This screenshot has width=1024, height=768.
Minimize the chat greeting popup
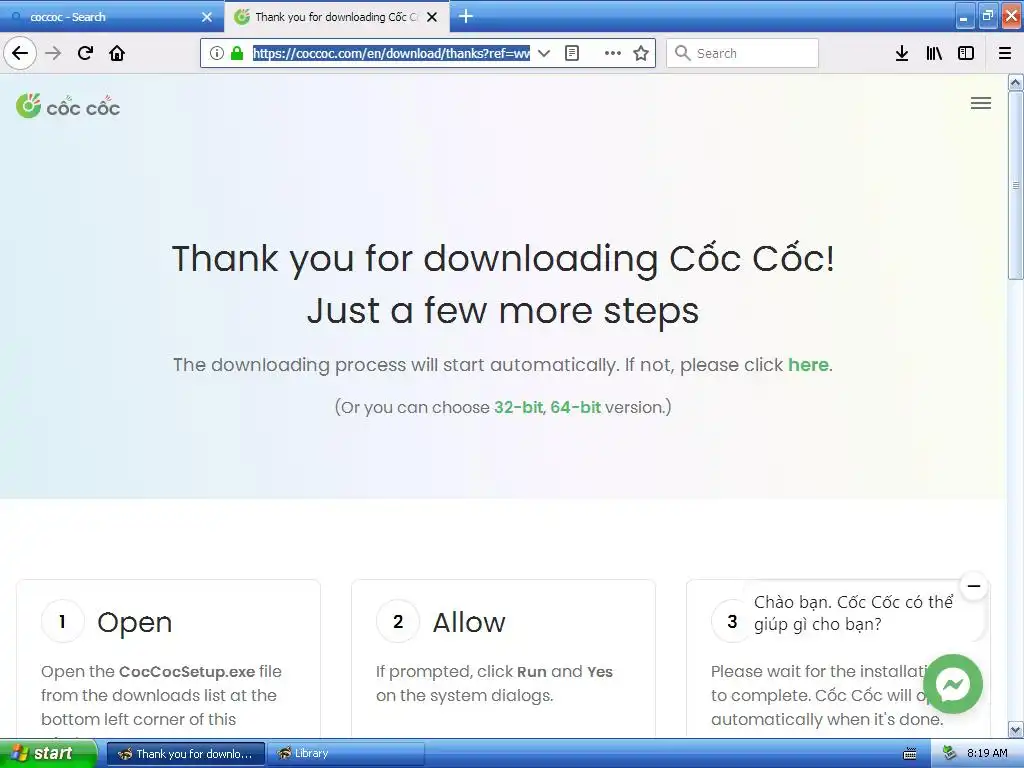[x=974, y=586]
